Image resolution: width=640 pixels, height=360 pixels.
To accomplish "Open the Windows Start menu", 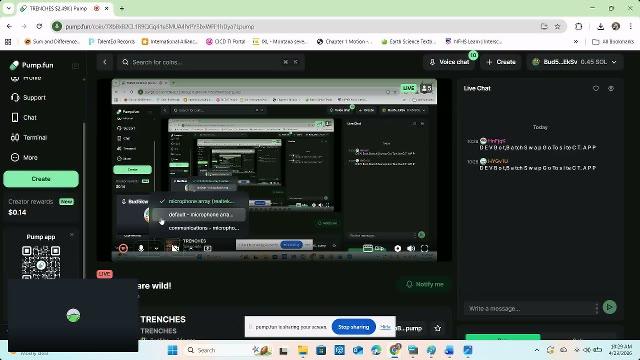I will click(x=173, y=350).
